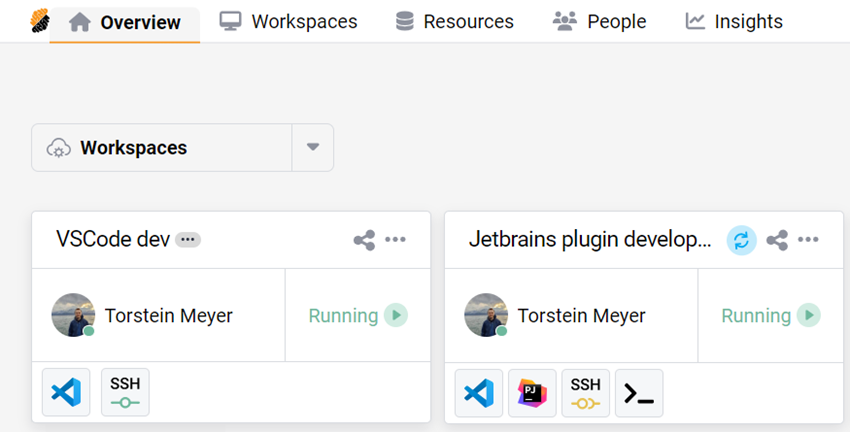The image size is (850, 432).
Task: Click the sync refresh icon on Jetbrains card
Action: click(x=741, y=240)
